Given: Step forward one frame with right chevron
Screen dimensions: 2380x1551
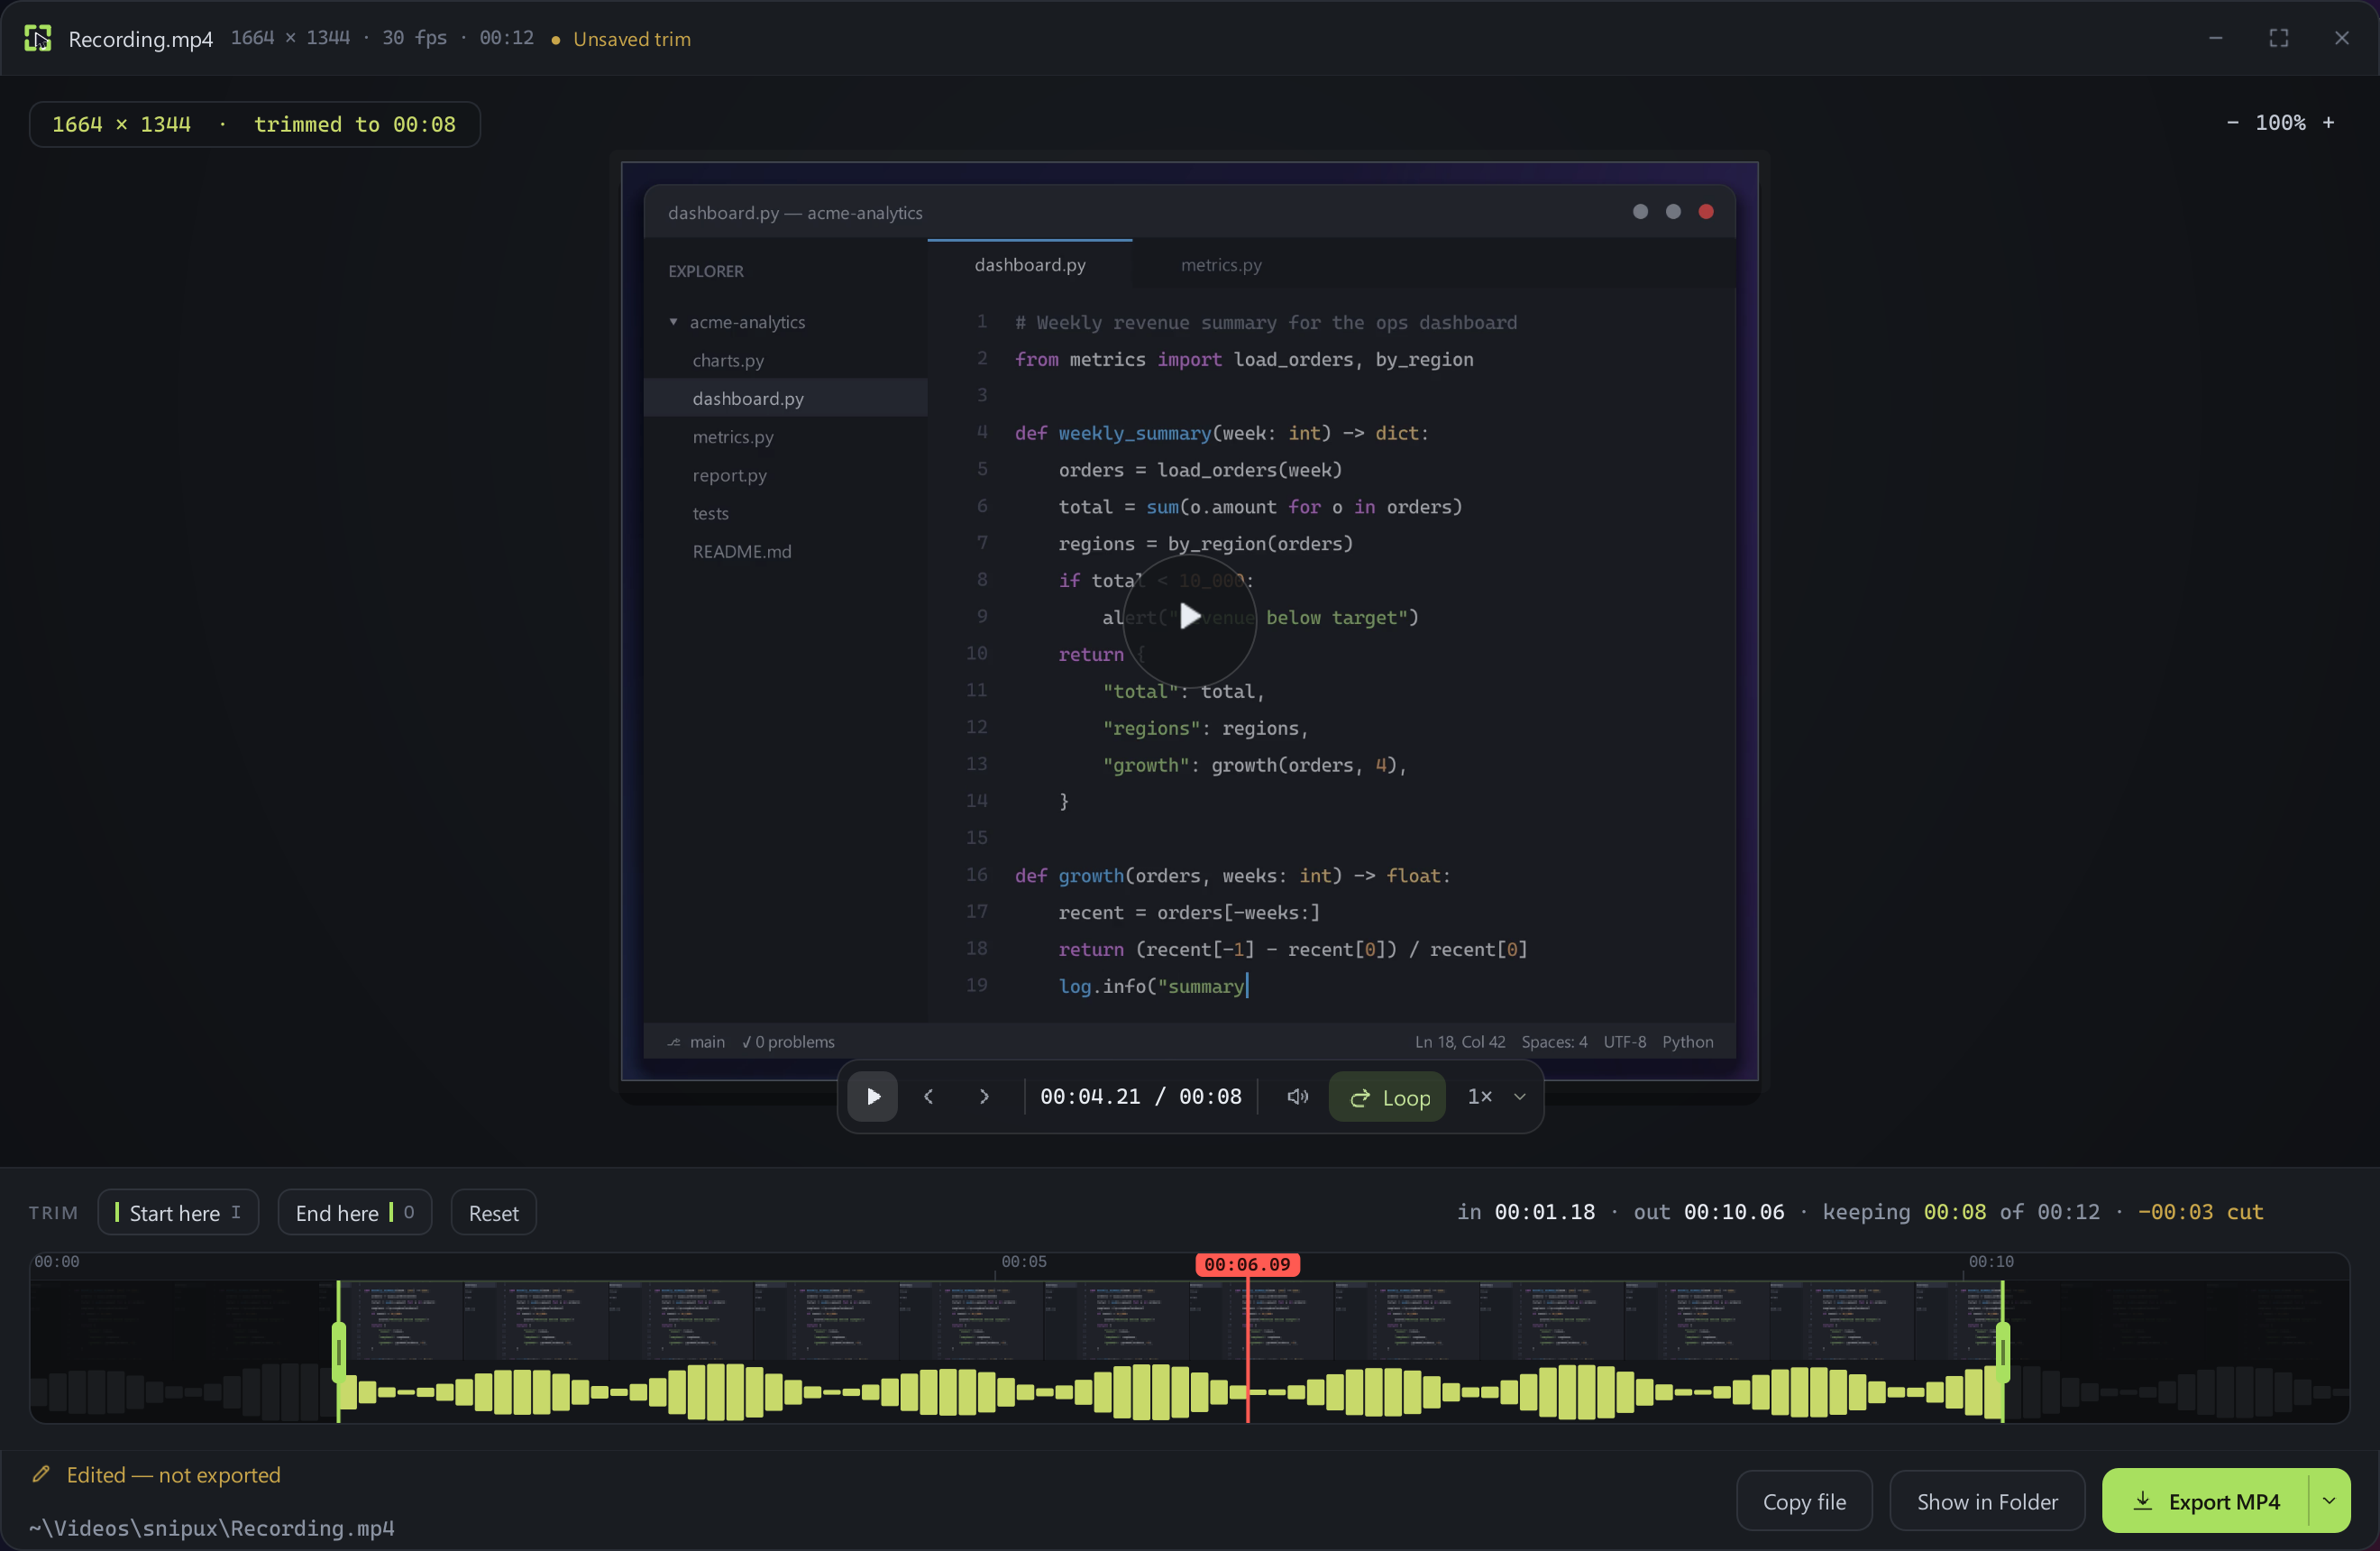Looking at the screenshot, I should pyautogui.click(x=984, y=1097).
